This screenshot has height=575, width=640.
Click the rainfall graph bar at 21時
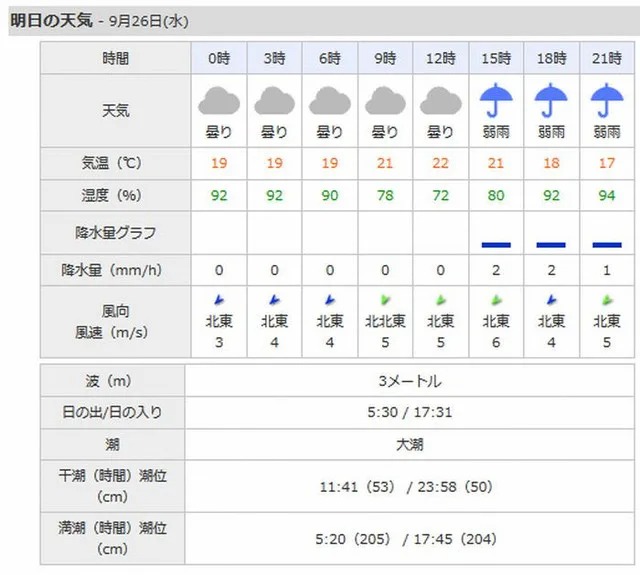tap(607, 245)
